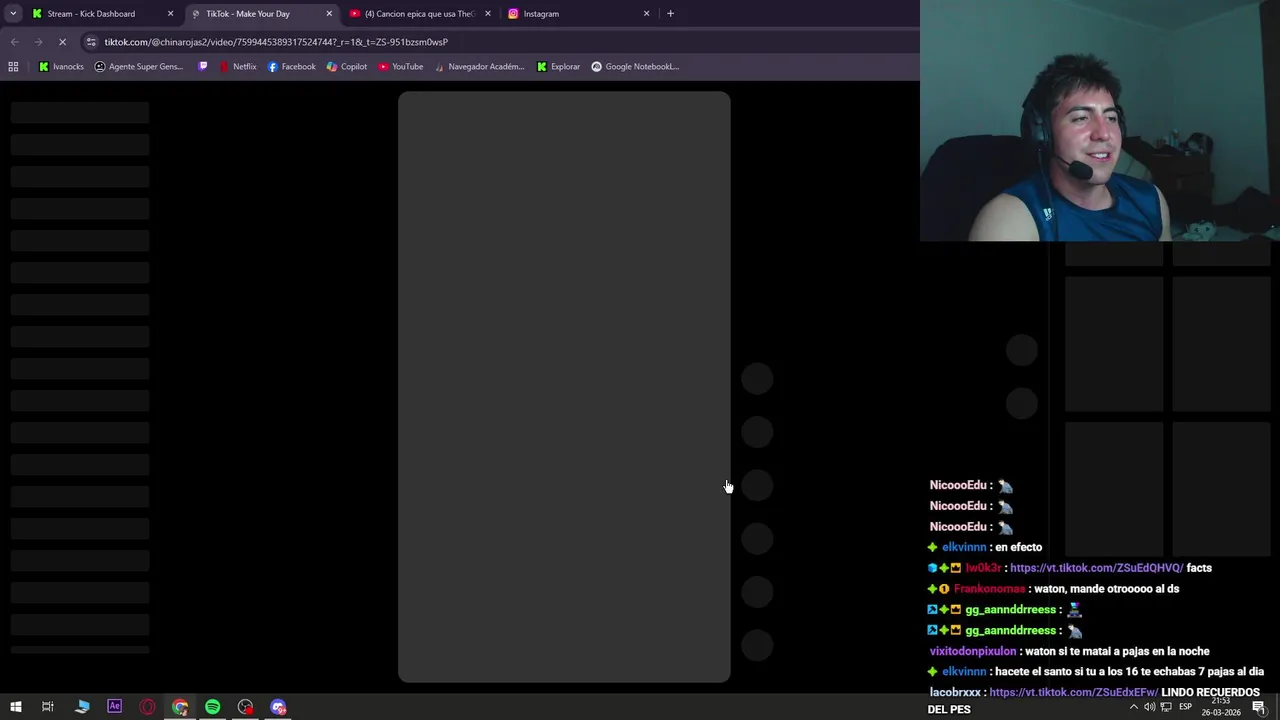Open the Twitch bookmark icon
The width and height of the screenshot is (1280, 720).
pyautogui.click(x=203, y=67)
